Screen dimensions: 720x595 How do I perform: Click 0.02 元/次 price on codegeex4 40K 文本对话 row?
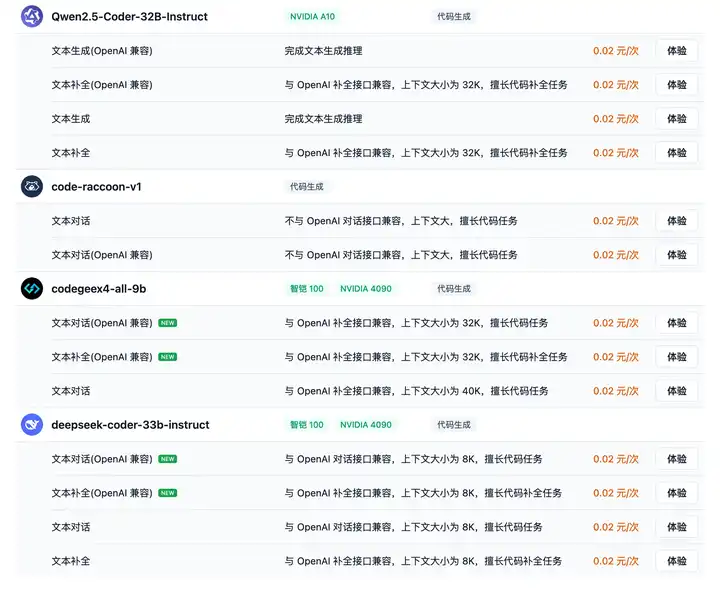[616, 391]
